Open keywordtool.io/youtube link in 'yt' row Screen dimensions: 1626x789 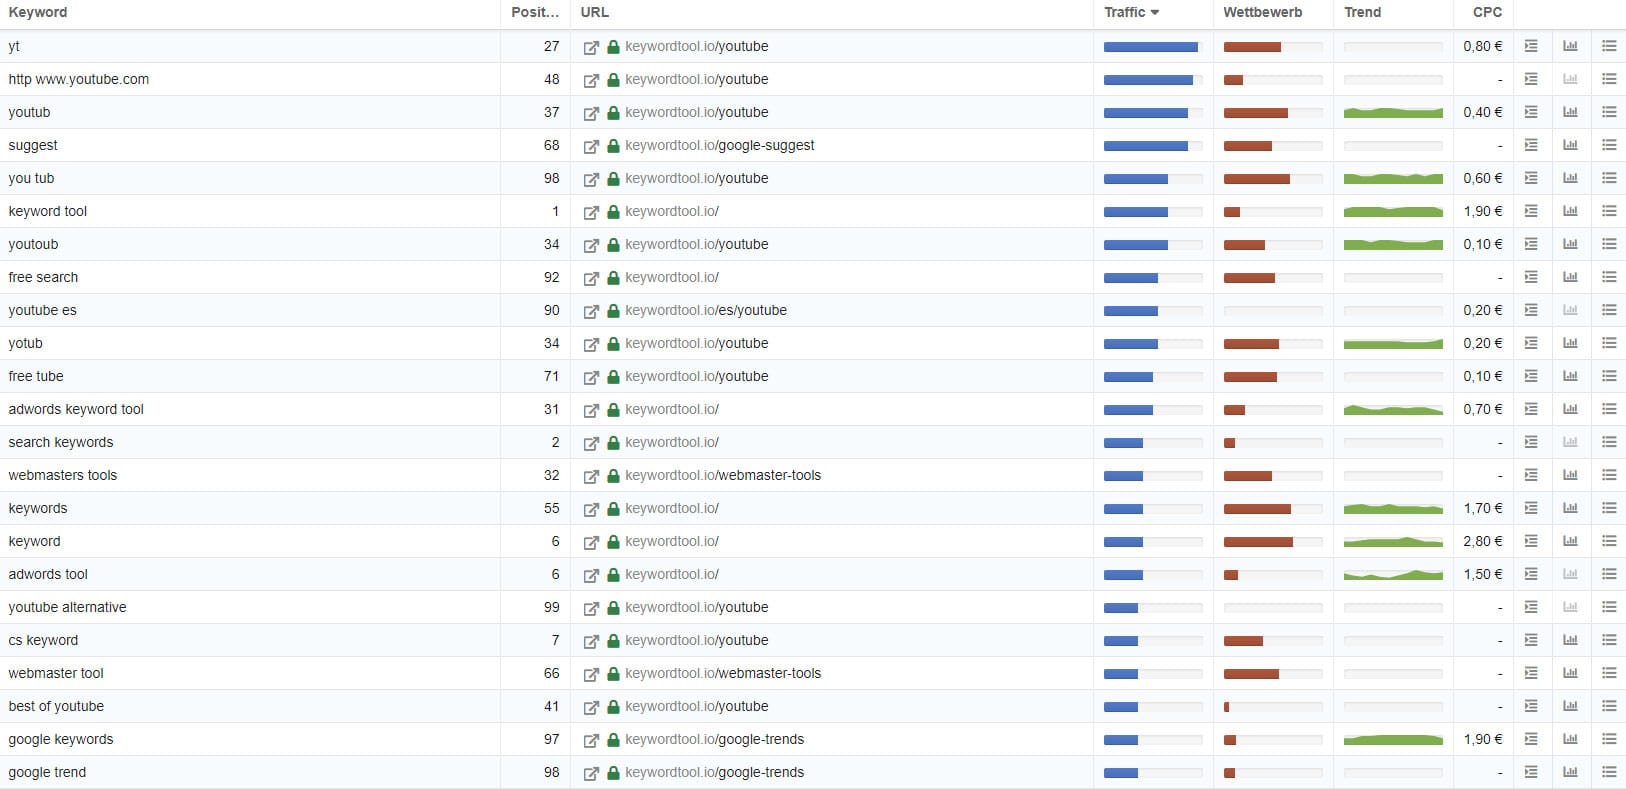tap(697, 46)
